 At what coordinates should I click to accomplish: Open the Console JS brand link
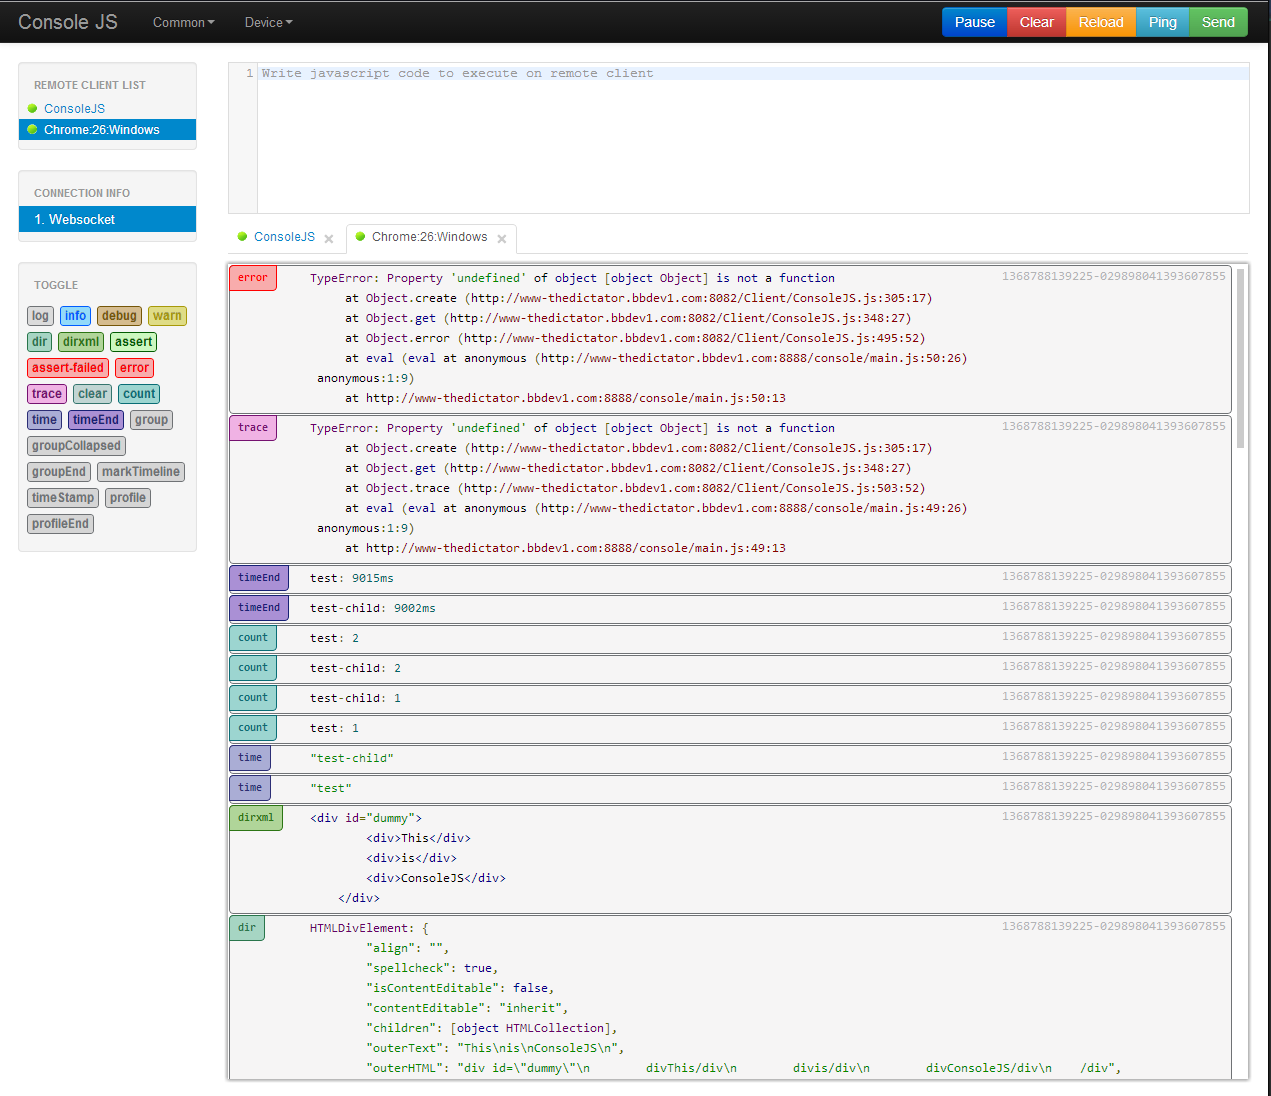click(x=68, y=22)
